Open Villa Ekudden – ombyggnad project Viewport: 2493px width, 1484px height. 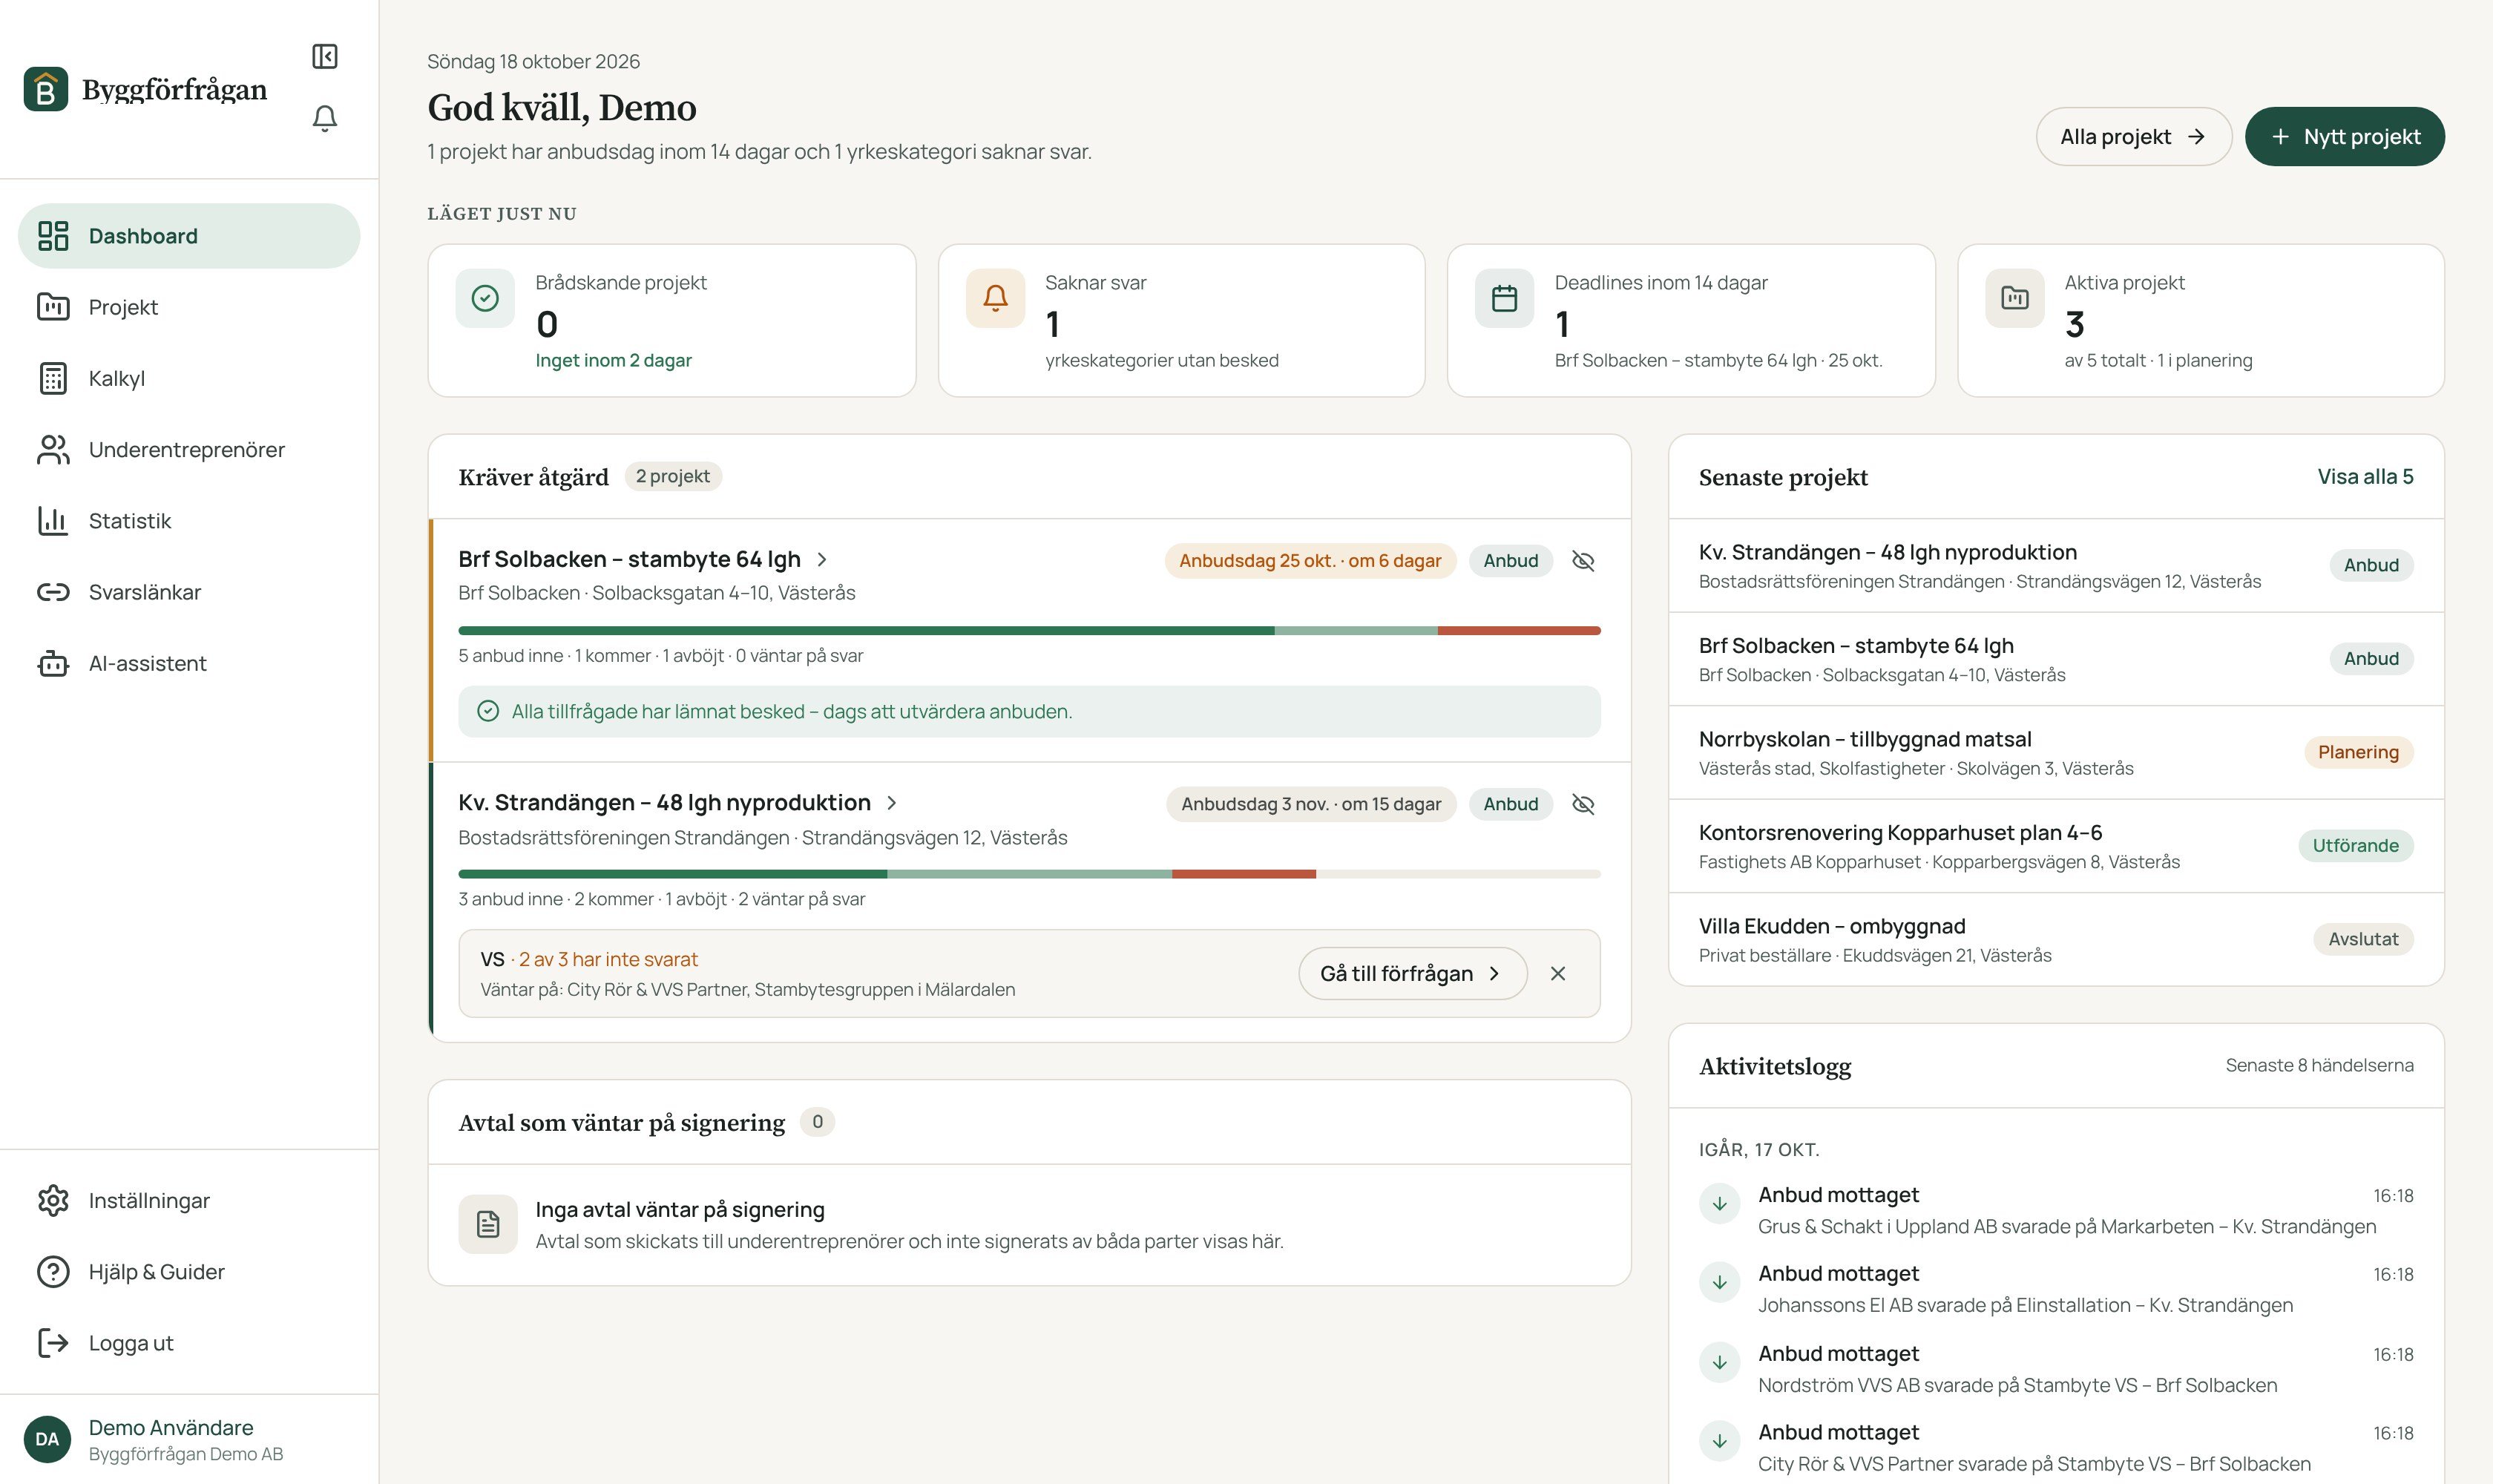2056,939
